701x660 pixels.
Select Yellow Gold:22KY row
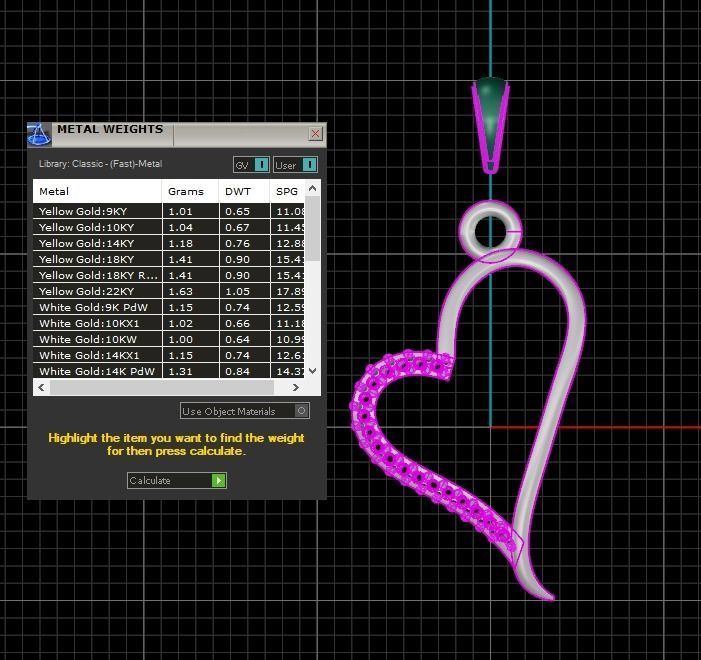(x=169, y=291)
